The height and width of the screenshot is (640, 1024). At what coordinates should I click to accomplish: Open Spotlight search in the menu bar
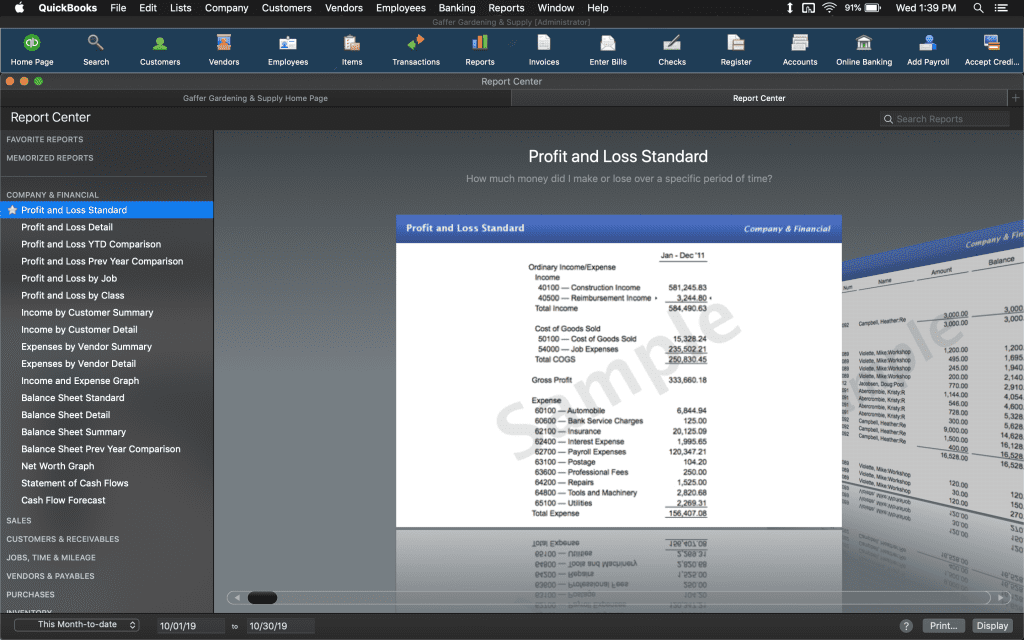(x=978, y=8)
